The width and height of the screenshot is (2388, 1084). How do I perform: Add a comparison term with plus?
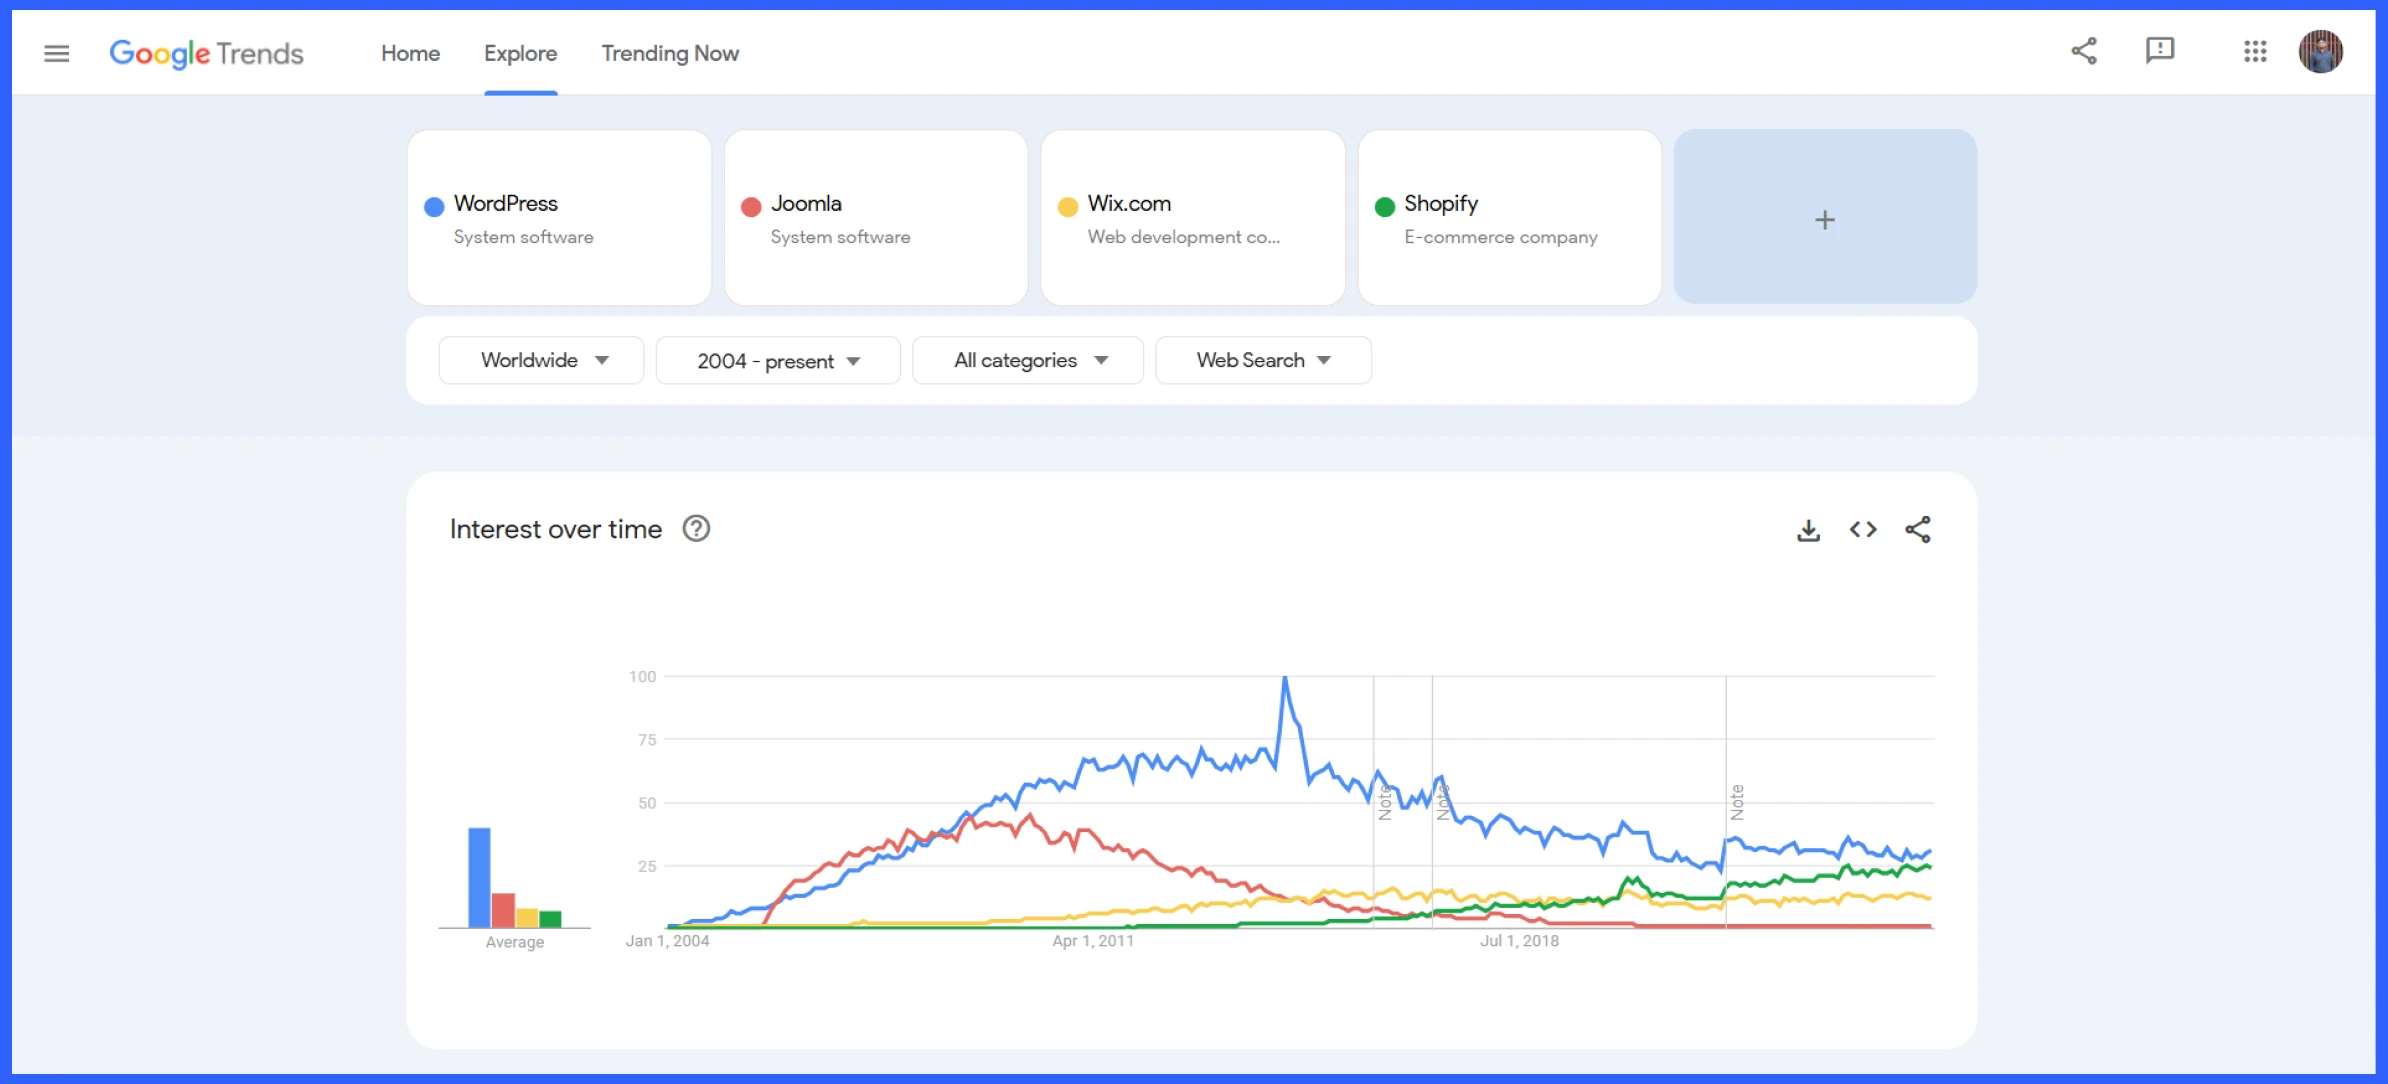(x=1825, y=217)
